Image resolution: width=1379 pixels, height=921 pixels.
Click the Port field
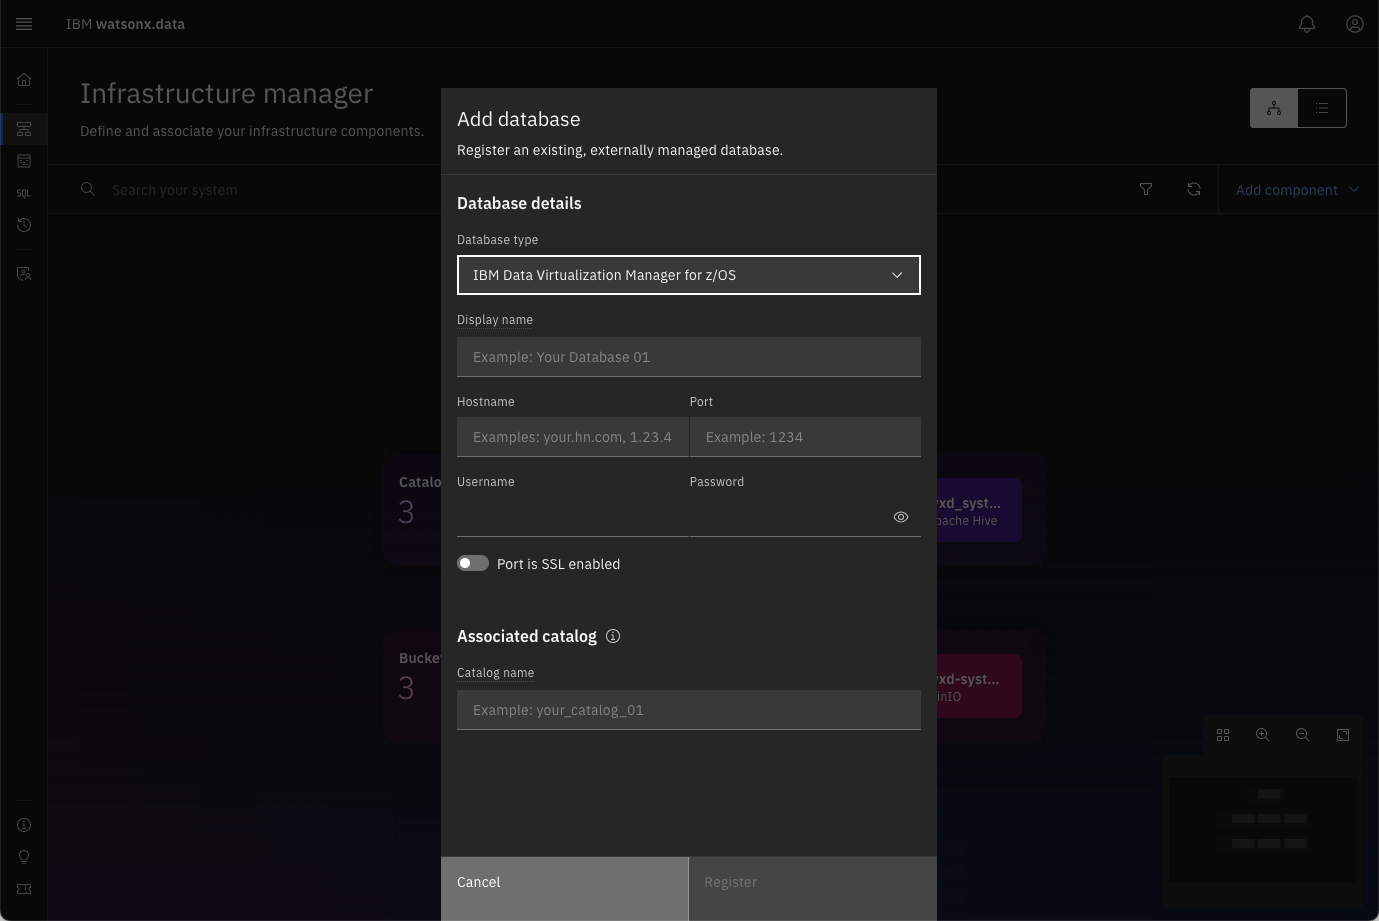coord(805,437)
